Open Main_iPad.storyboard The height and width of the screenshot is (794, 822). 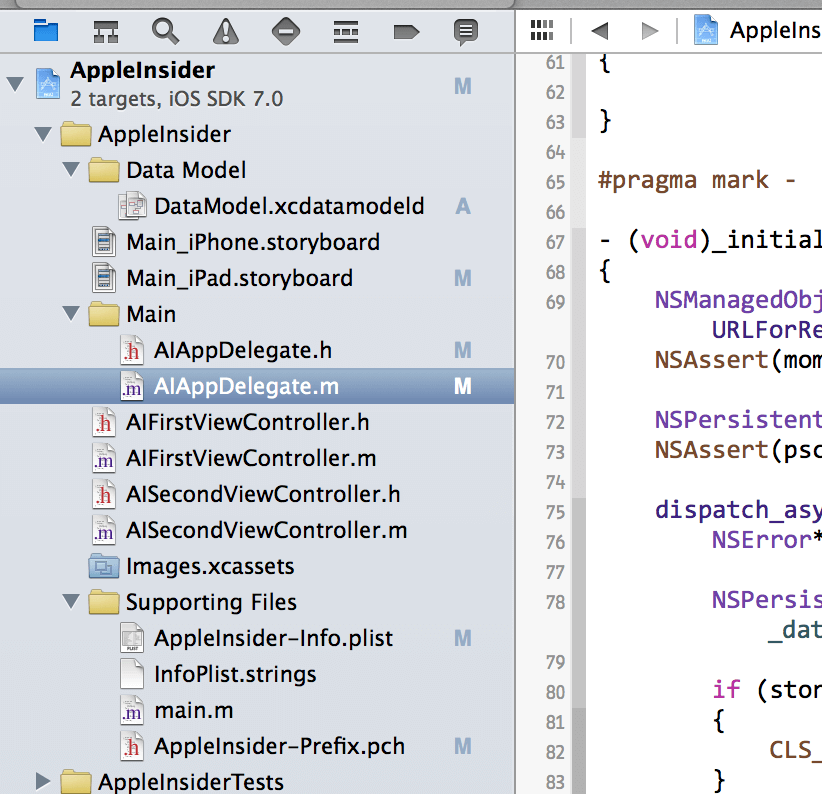coord(257,278)
